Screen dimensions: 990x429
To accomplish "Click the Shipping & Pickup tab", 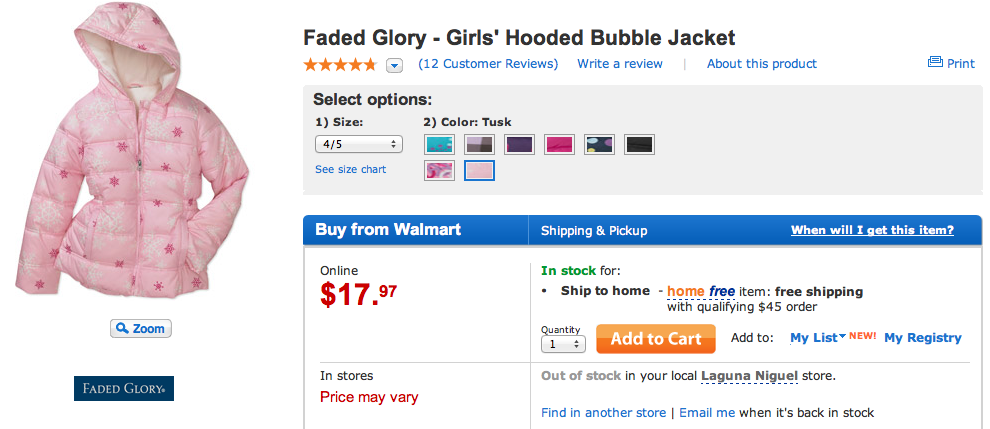I will (594, 230).
